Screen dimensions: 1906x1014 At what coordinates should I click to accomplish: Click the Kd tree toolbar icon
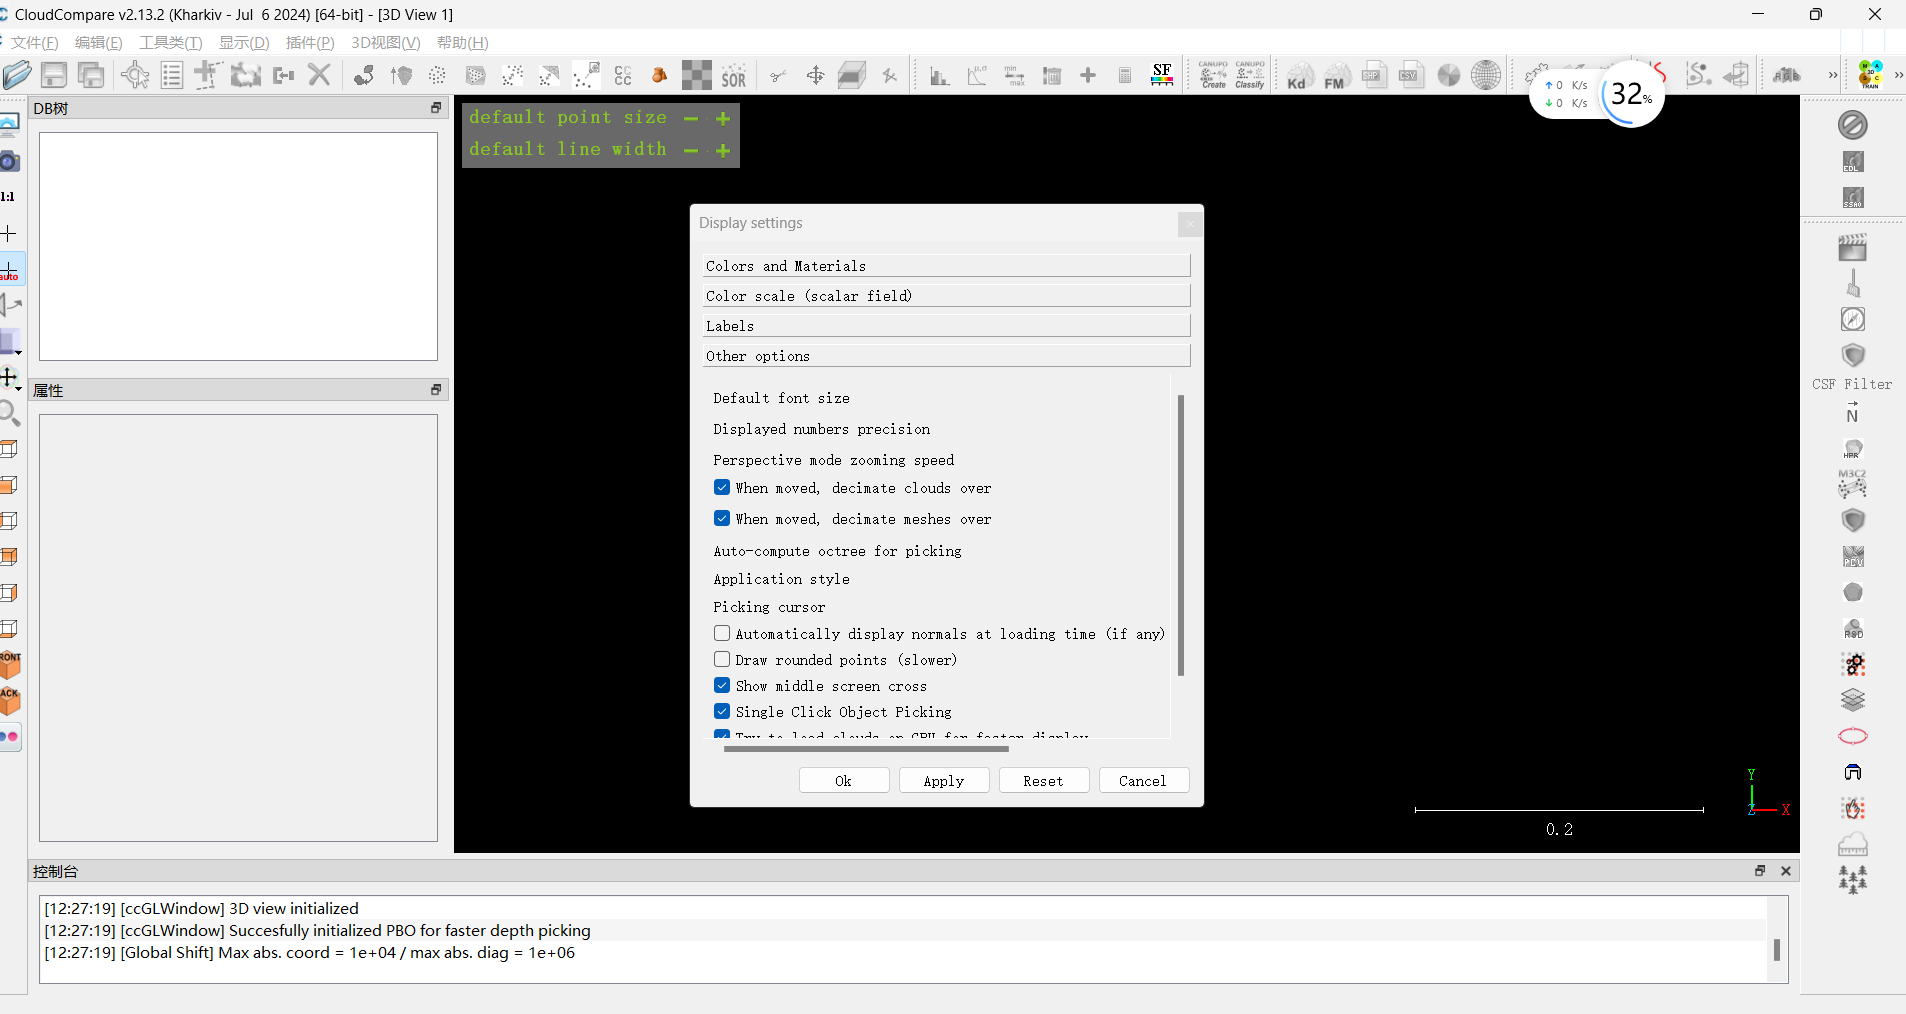[x=1298, y=76]
